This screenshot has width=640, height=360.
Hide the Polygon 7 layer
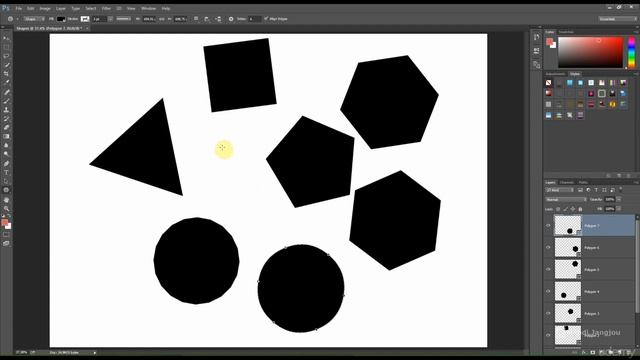click(548, 225)
